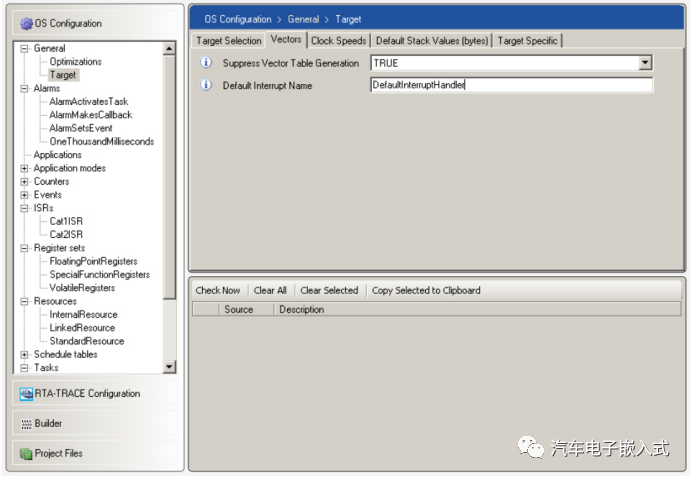Collapse the ISRs tree node

(25, 208)
